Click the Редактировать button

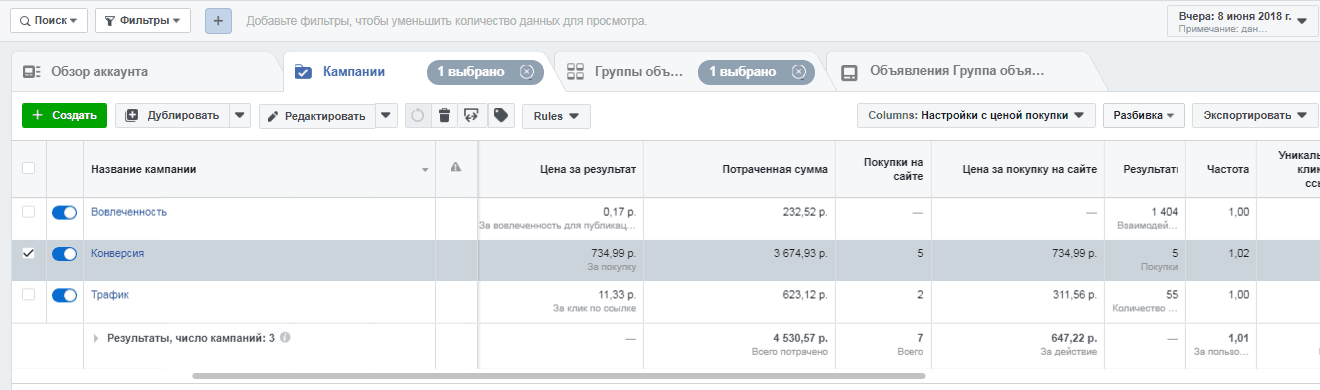point(317,116)
